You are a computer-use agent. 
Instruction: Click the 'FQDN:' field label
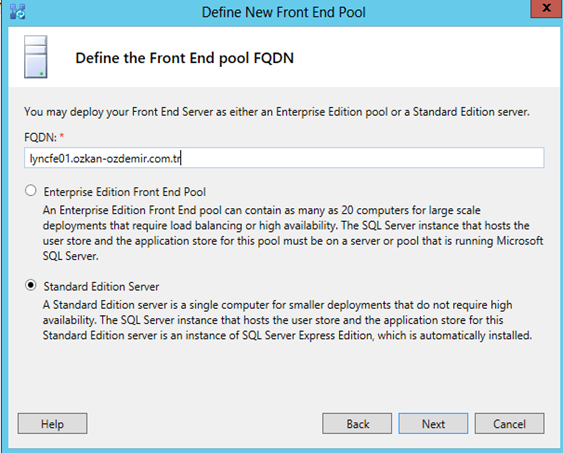(x=40, y=137)
